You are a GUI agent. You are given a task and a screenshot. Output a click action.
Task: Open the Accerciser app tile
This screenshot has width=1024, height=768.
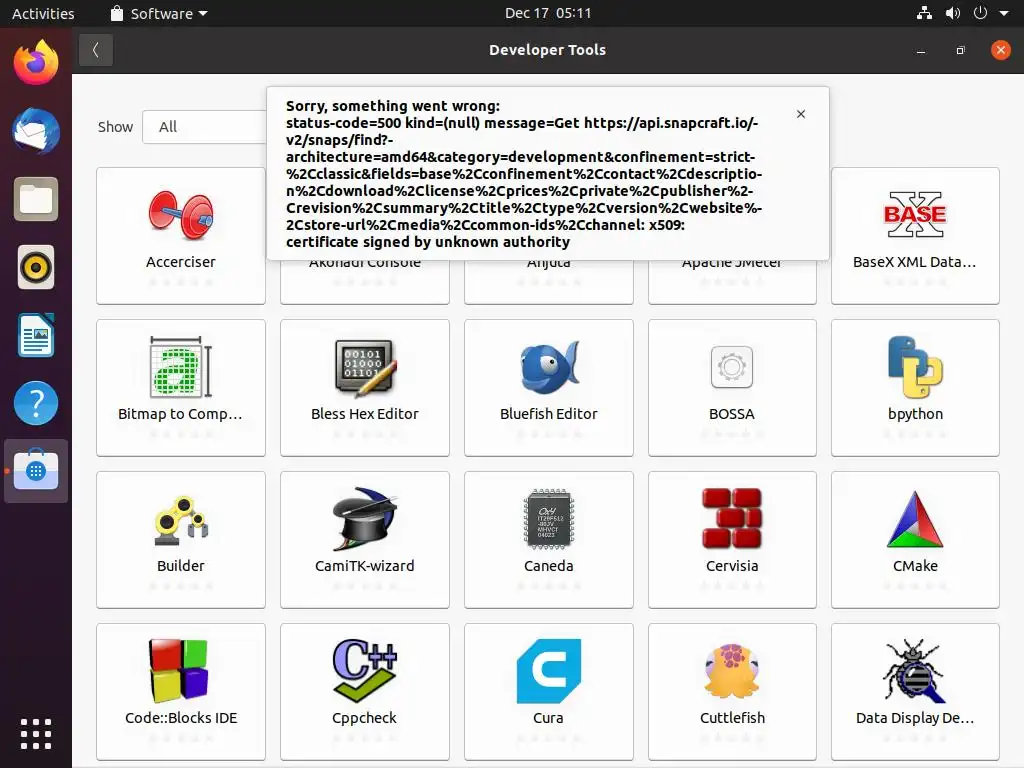point(181,236)
